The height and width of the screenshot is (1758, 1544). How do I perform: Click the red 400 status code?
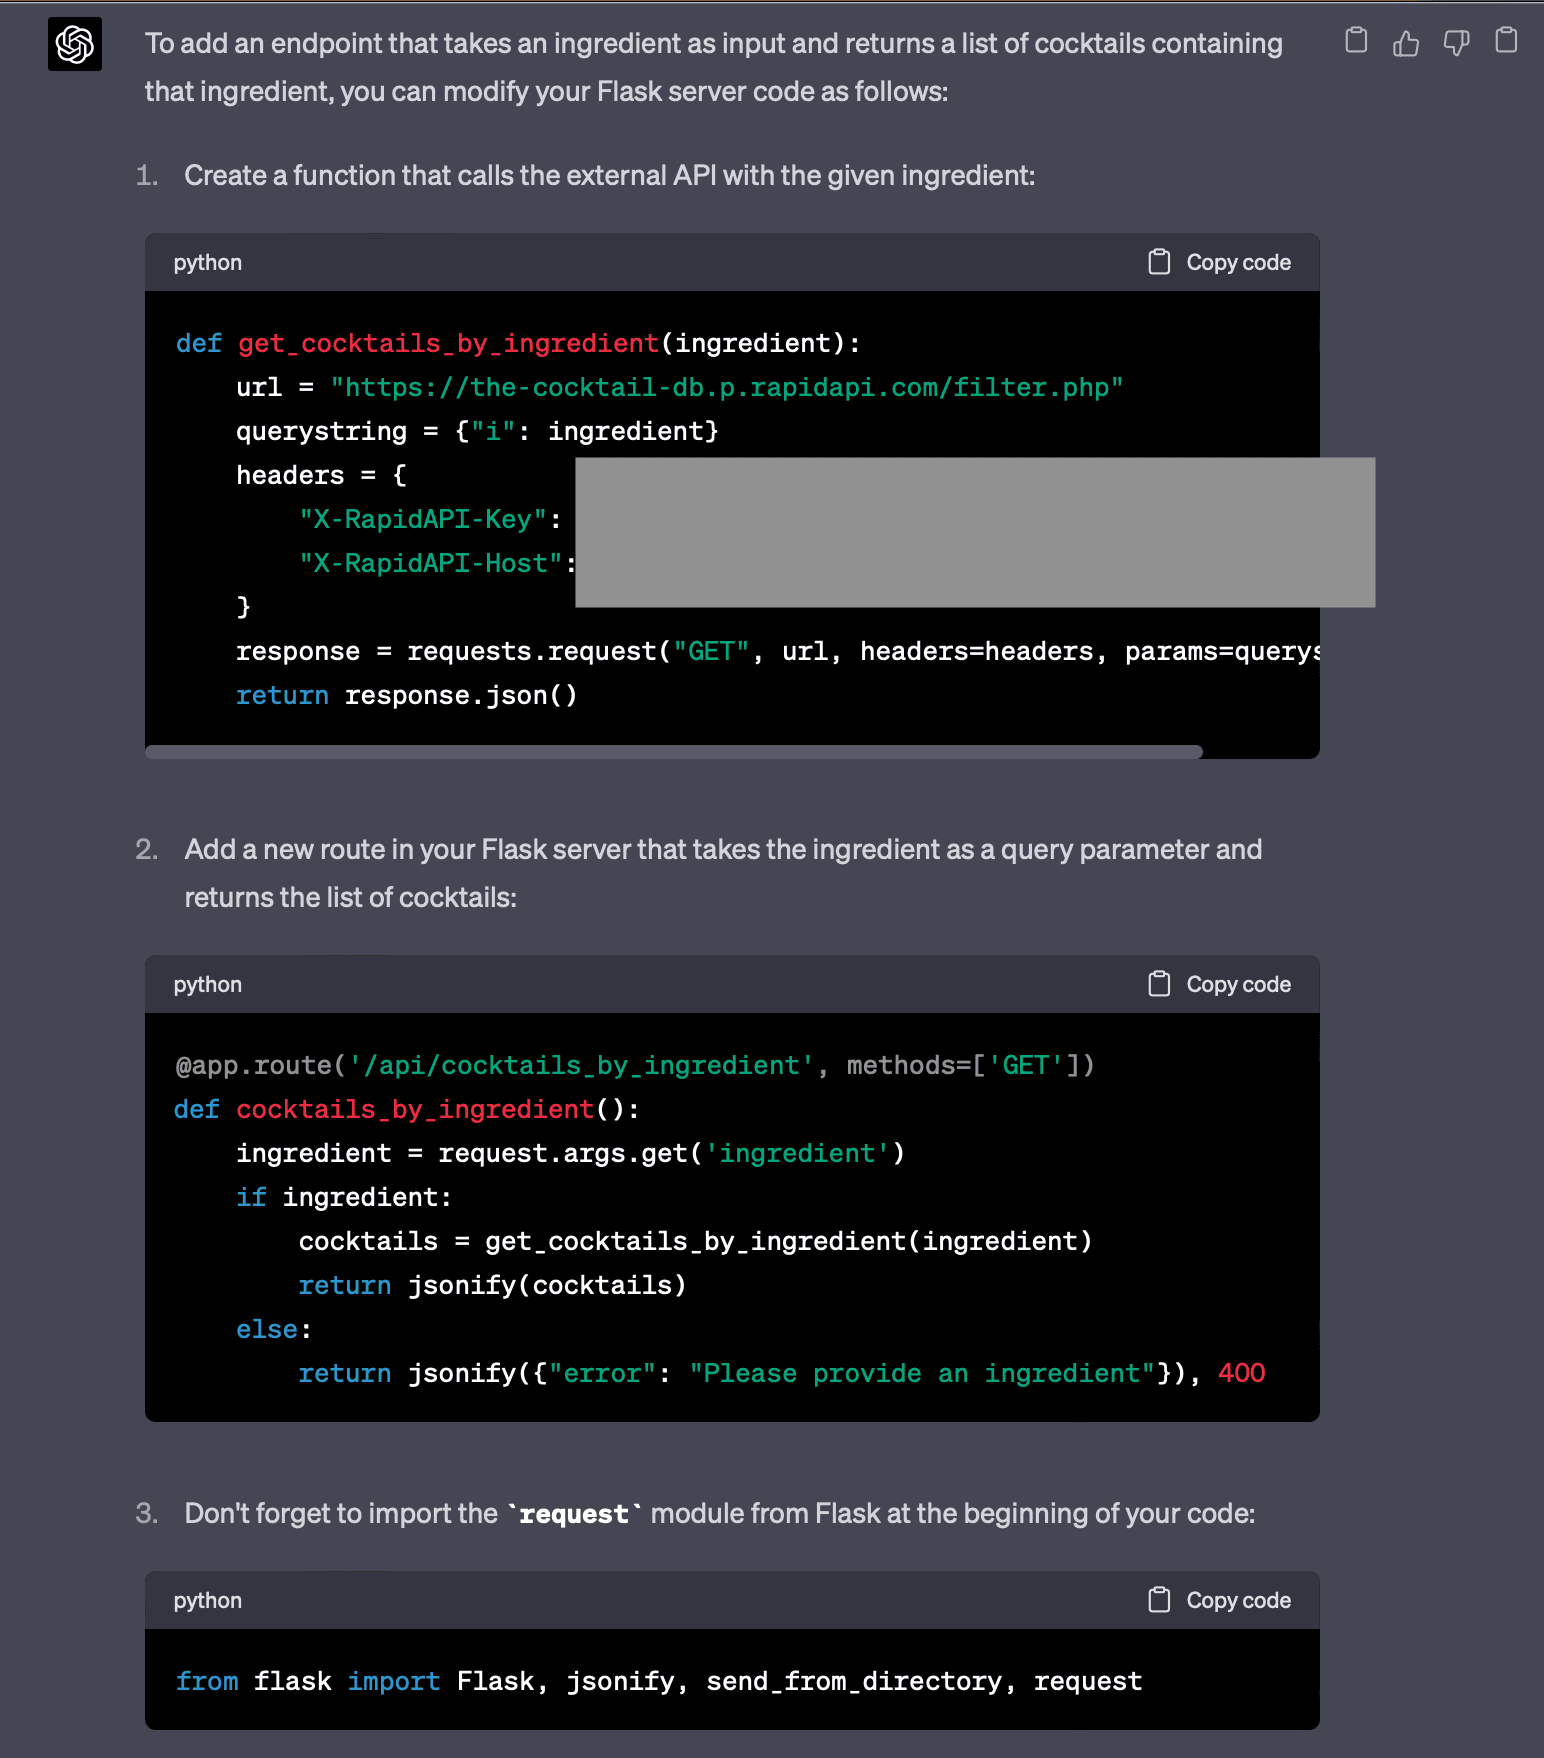pyautogui.click(x=1241, y=1373)
